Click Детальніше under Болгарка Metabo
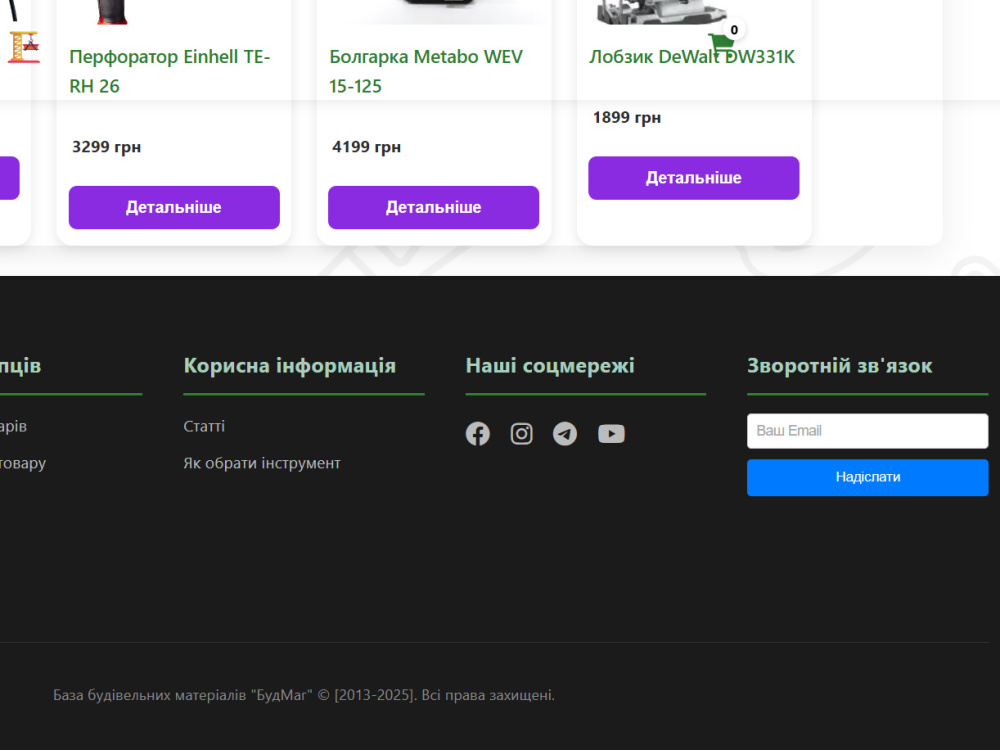The width and height of the screenshot is (1000, 750). (434, 207)
